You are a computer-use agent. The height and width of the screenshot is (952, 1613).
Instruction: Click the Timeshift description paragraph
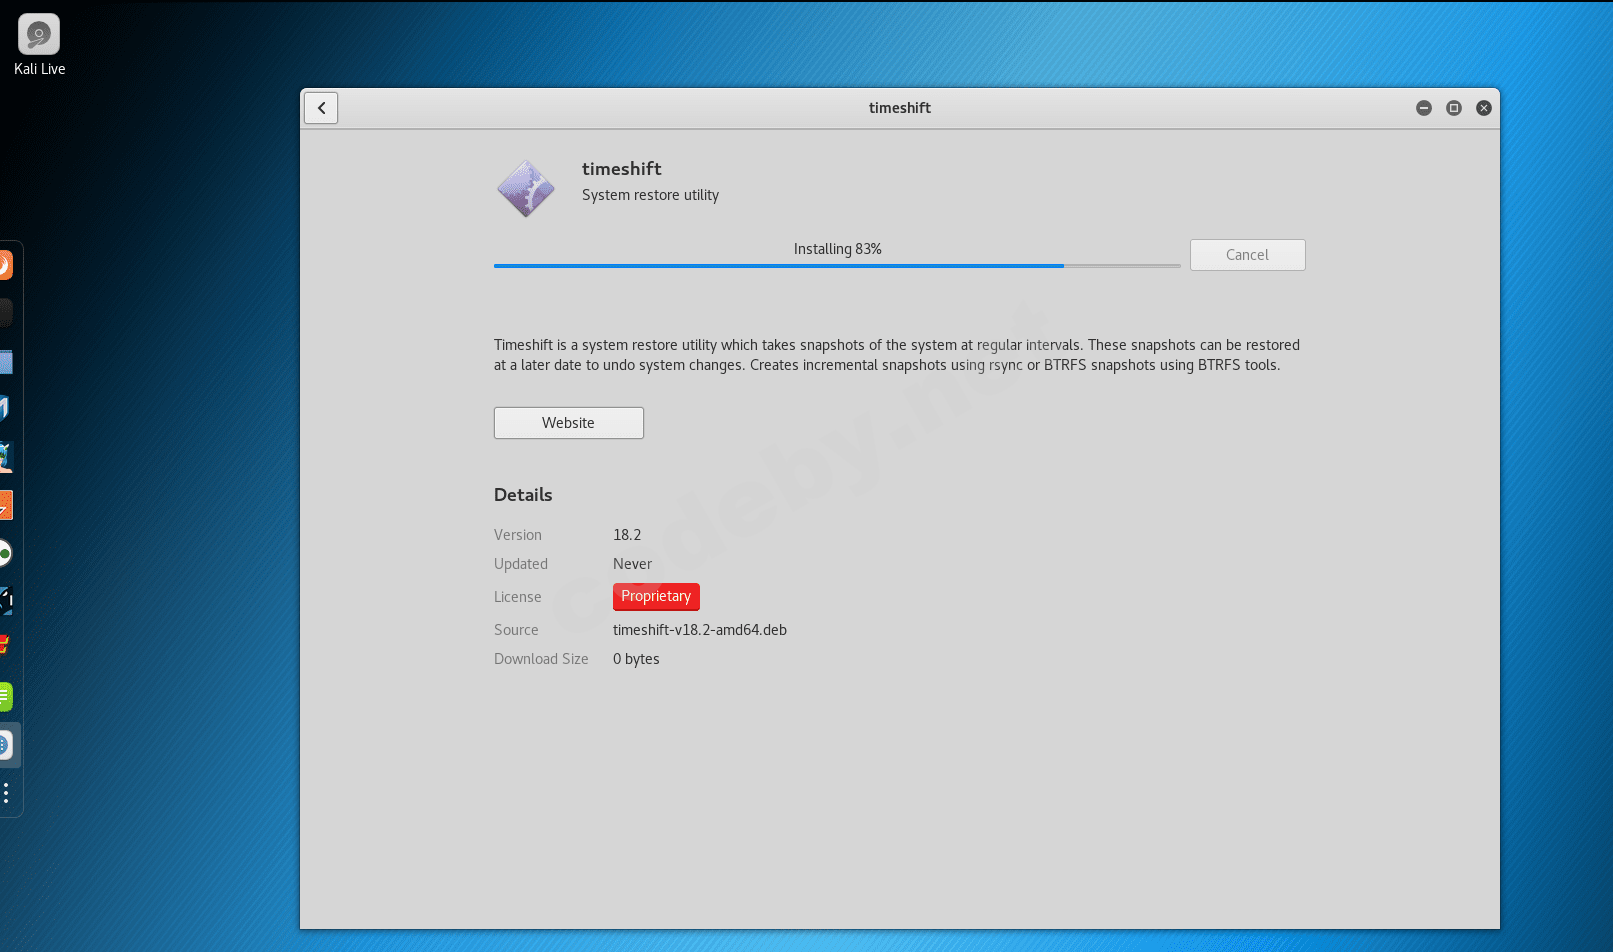897,355
